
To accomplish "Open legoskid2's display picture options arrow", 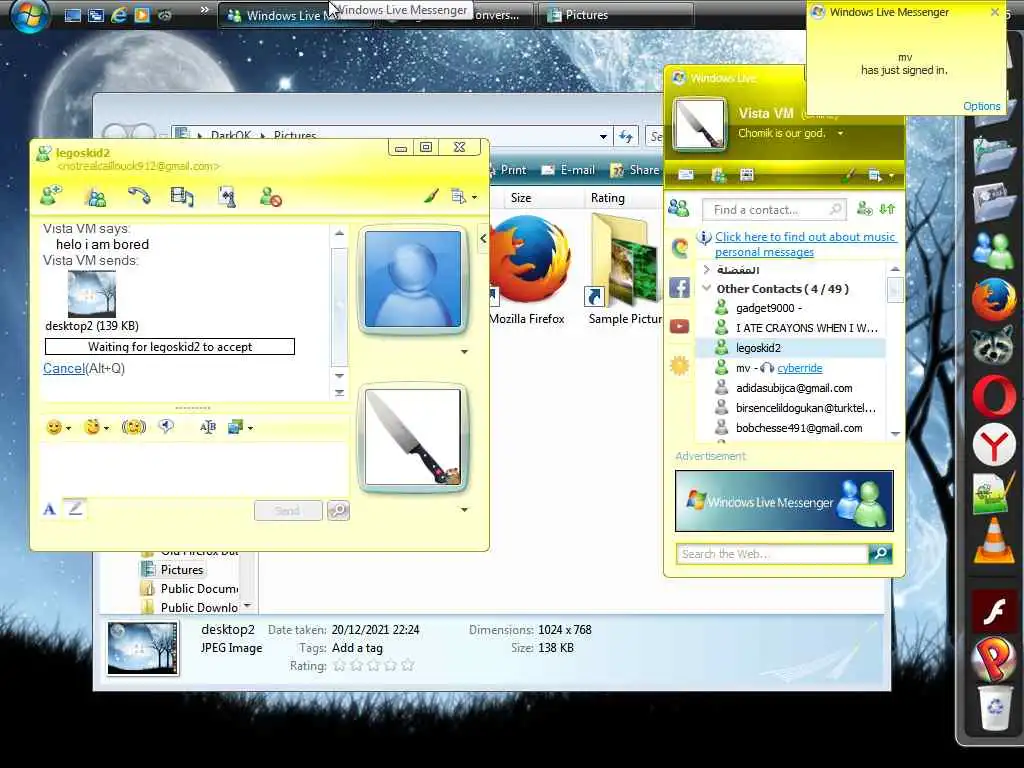I will [464, 351].
